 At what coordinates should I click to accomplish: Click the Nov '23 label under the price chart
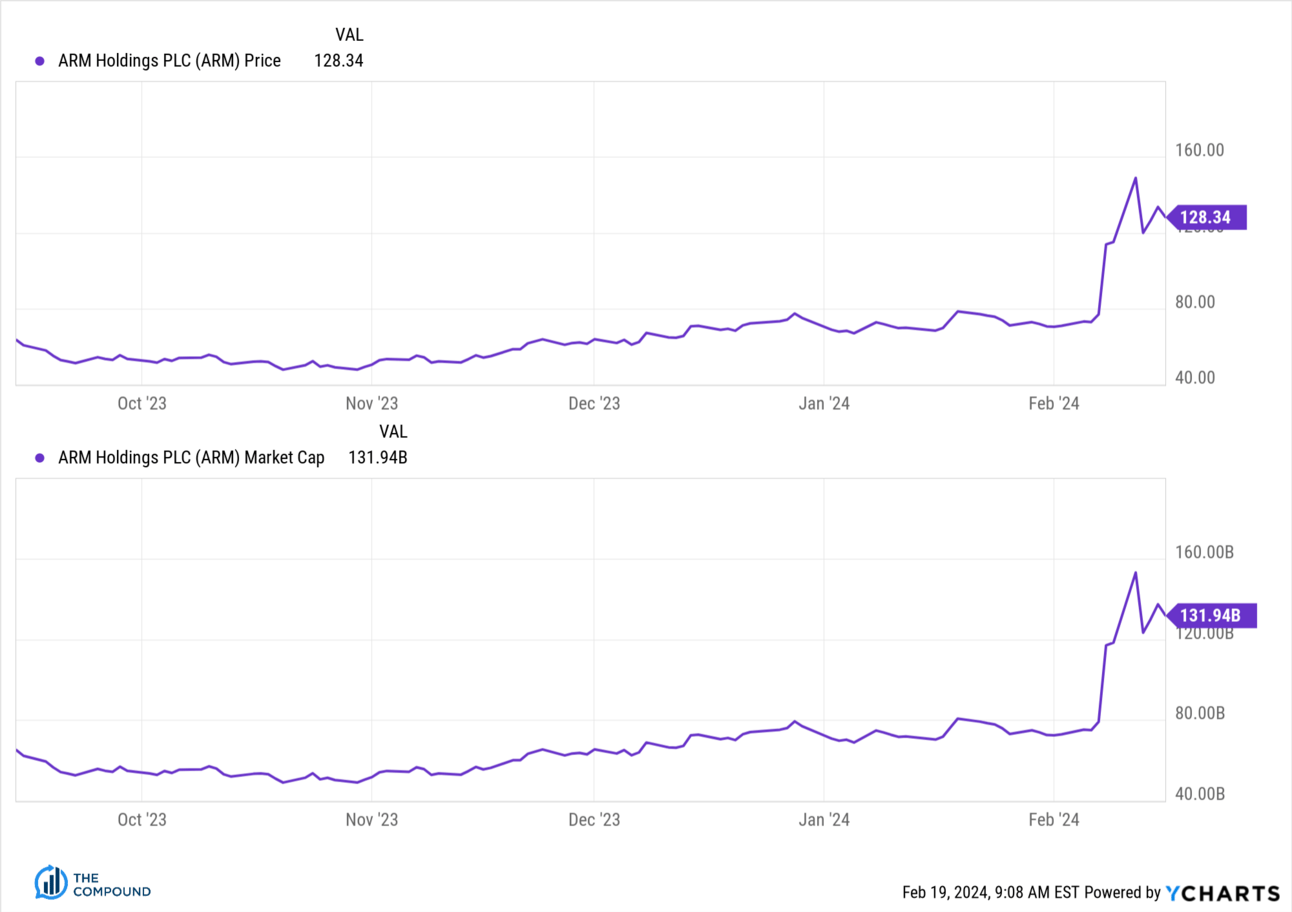coord(372,403)
